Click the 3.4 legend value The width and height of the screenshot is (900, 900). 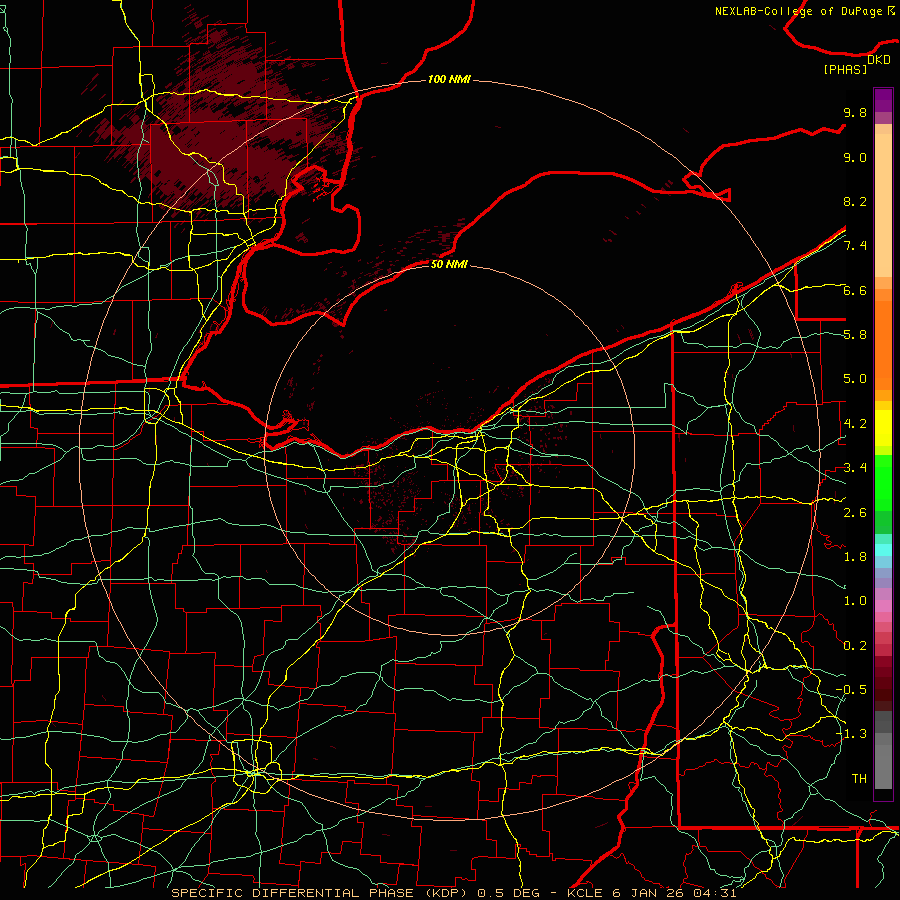(855, 468)
